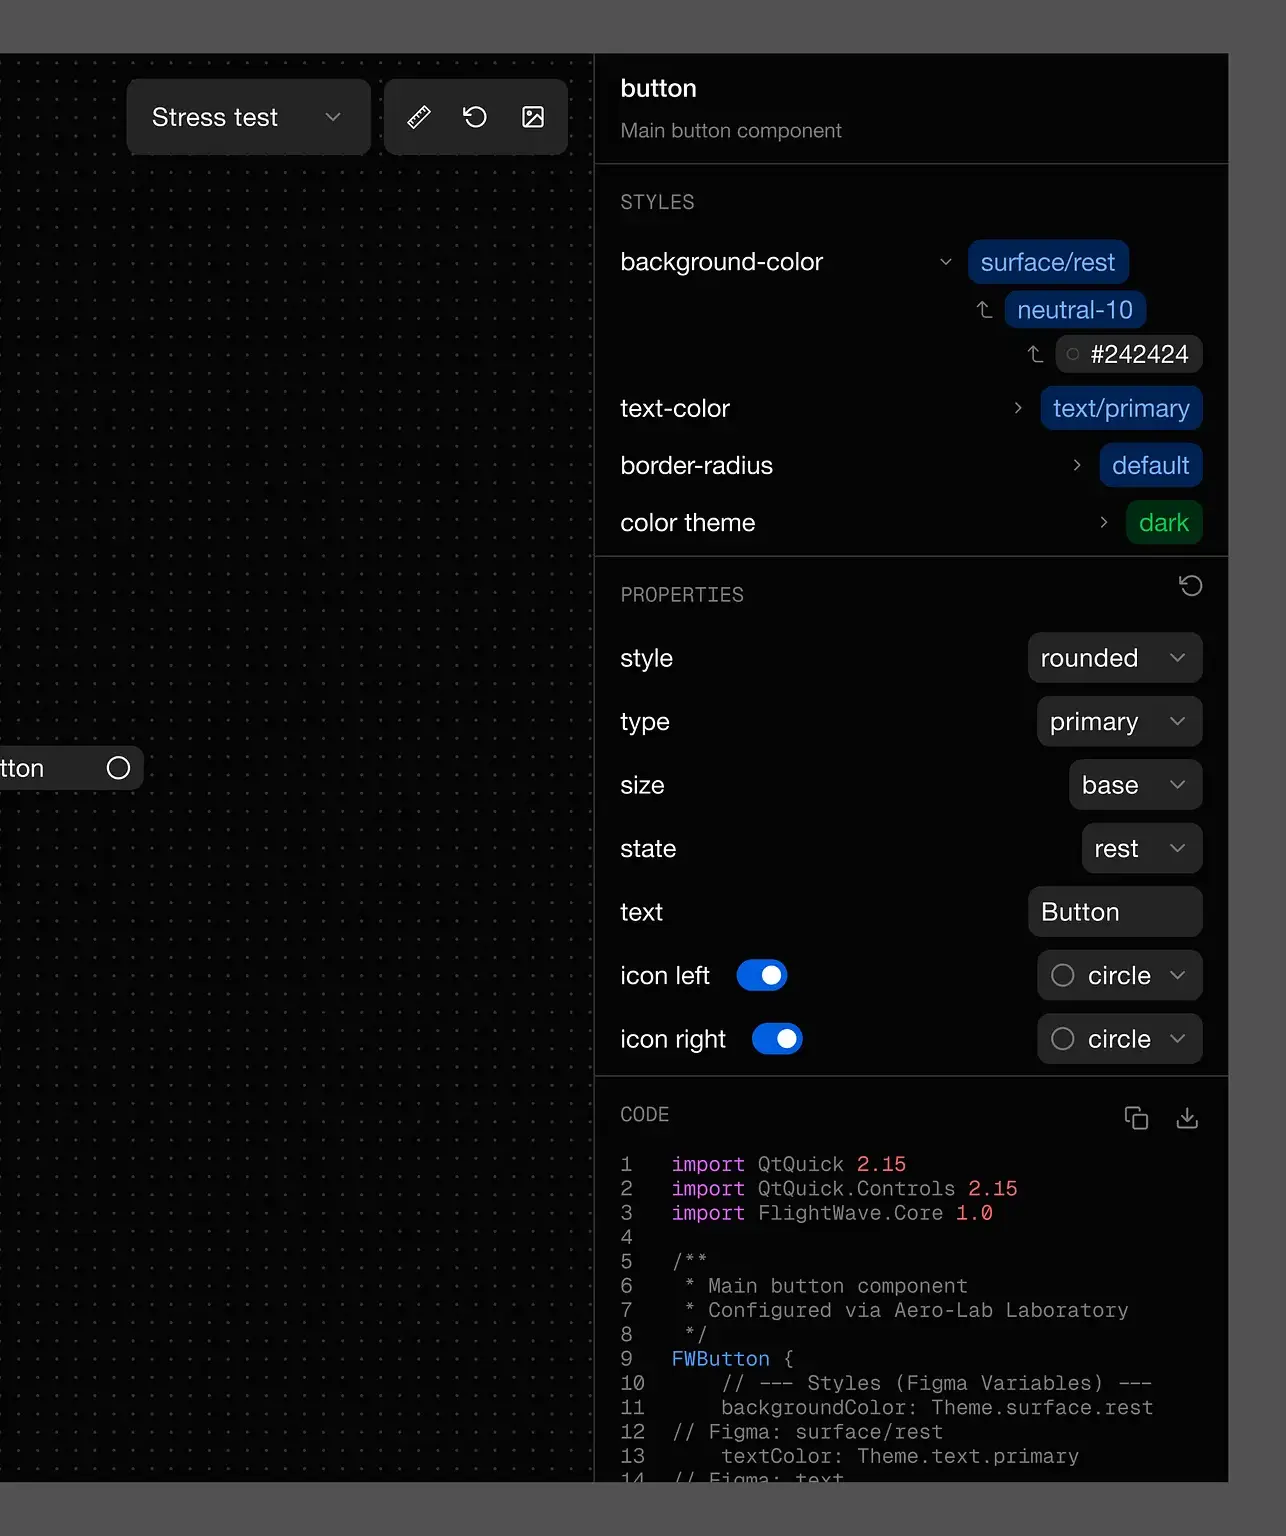The height and width of the screenshot is (1536, 1286).
Task: Click the button heading title
Action: [658, 88]
